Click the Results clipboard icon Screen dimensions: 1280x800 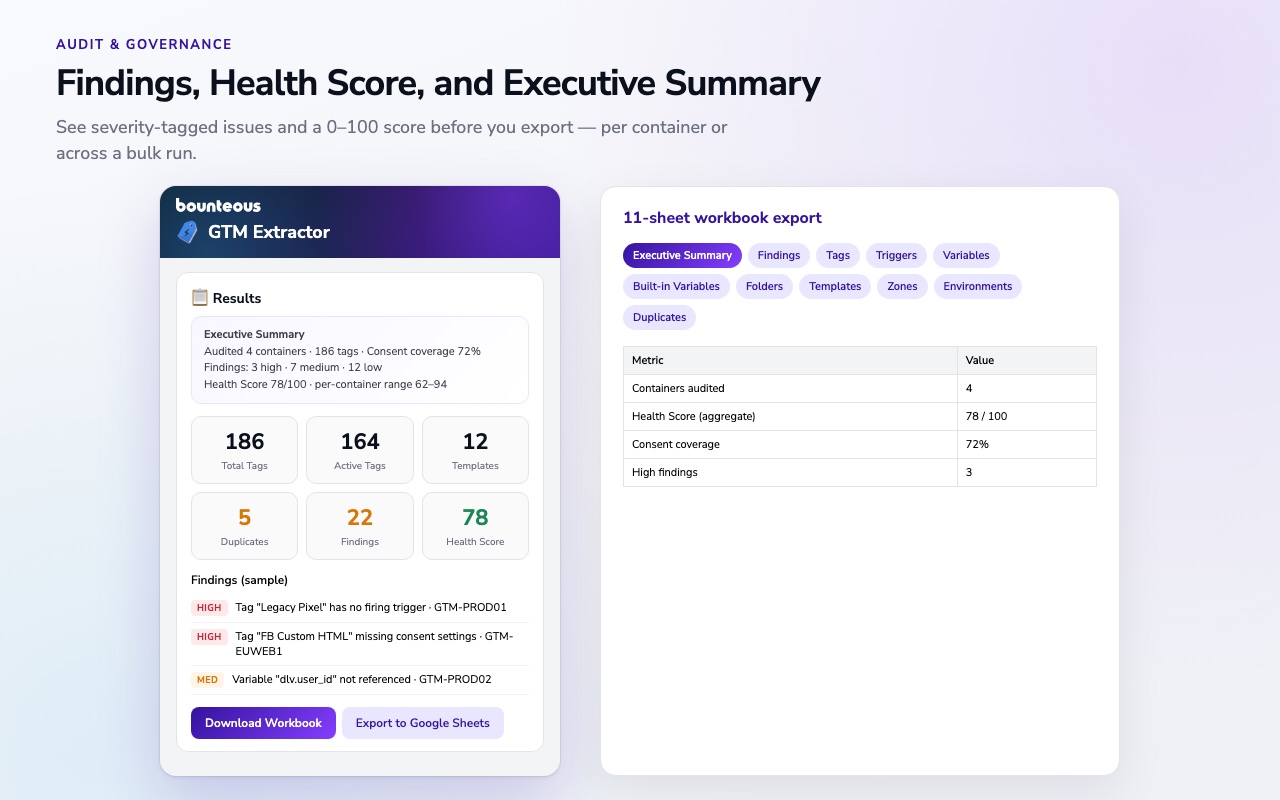200,298
